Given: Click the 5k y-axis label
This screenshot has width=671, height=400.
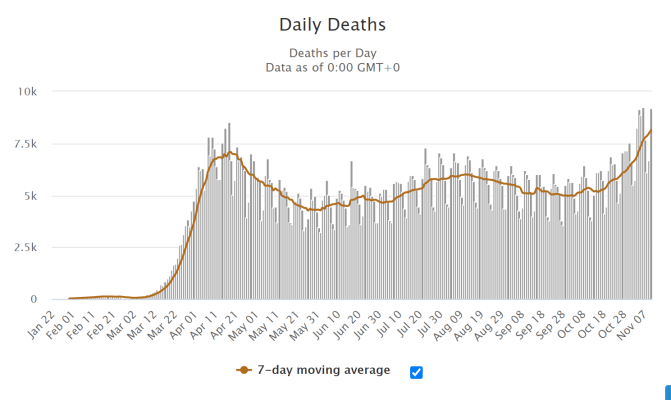Looking at the screenshot, I should (31, 195).
